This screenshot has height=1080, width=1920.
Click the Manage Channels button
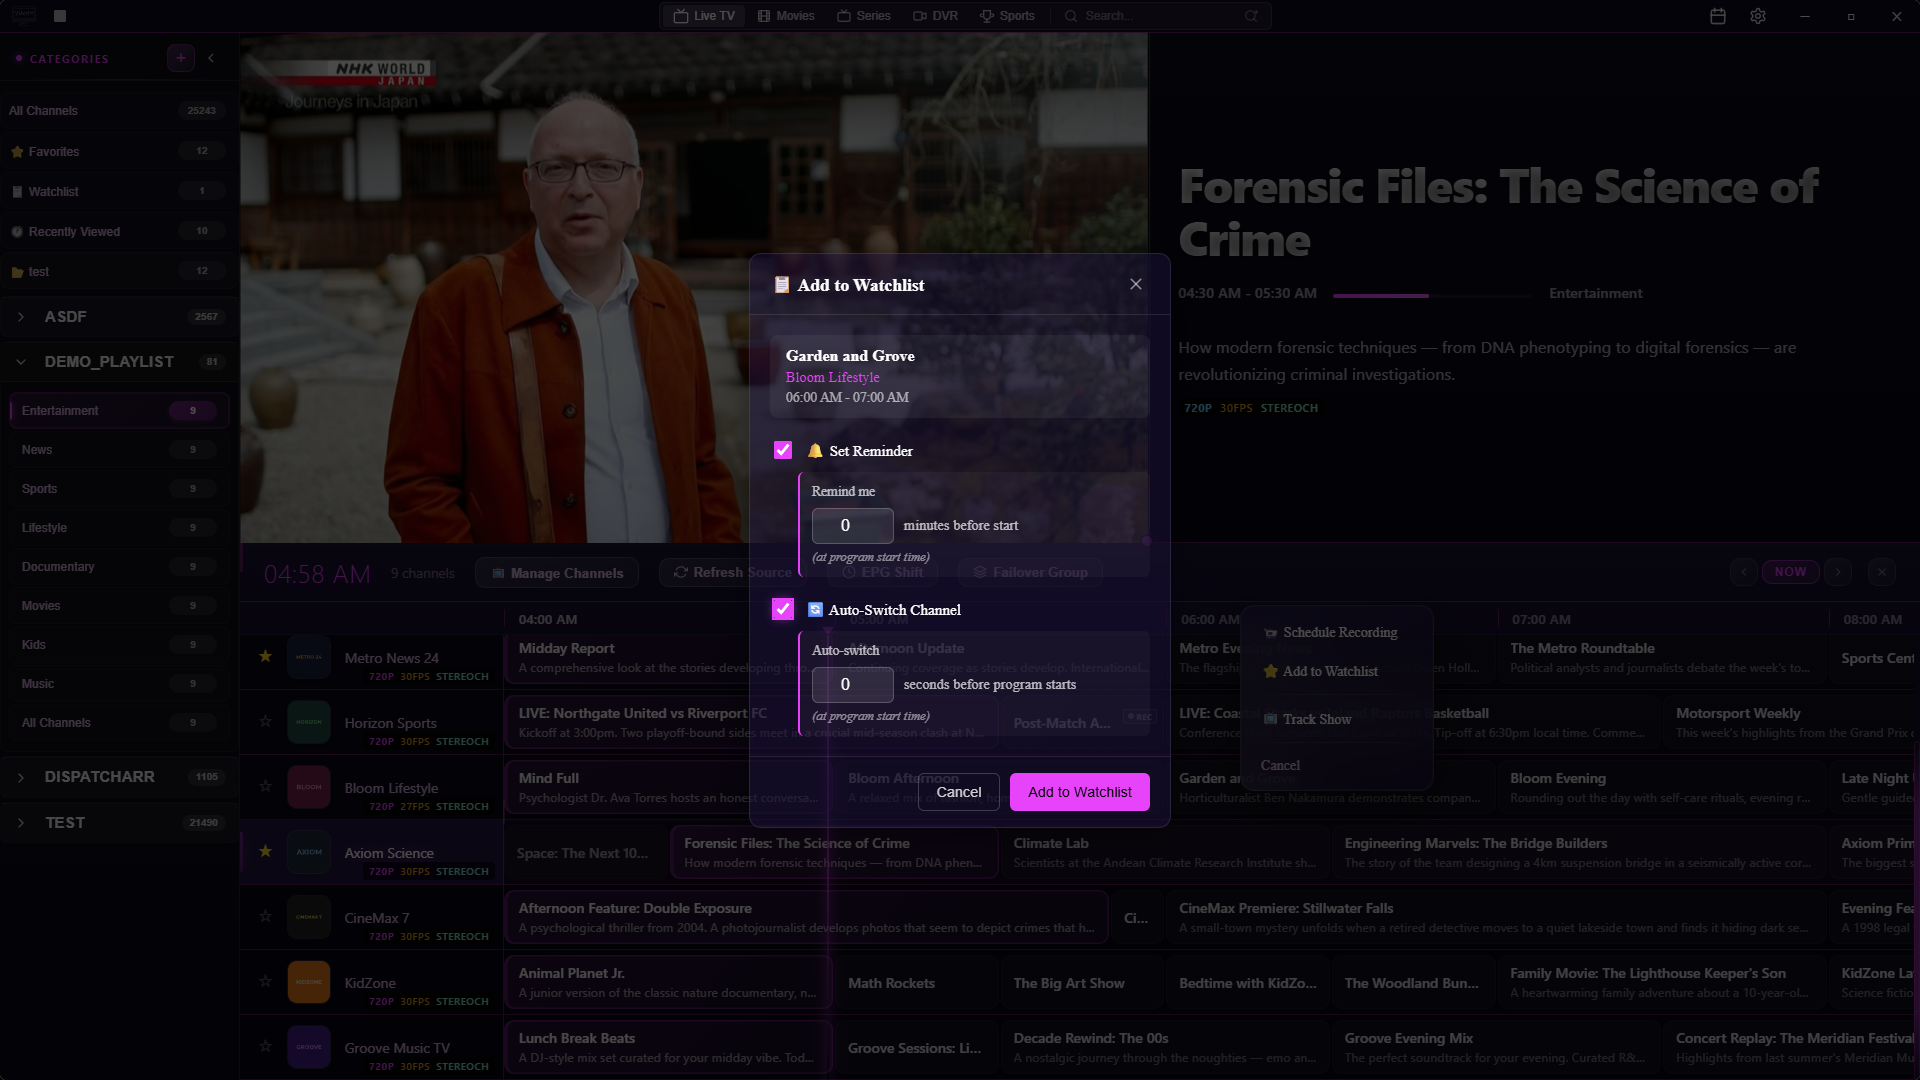tap(557, 573)
